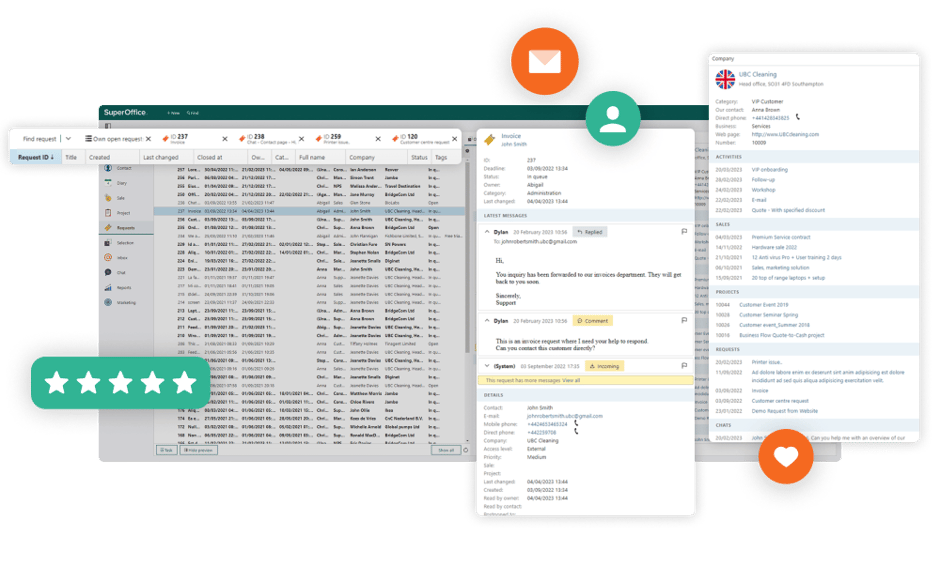
Task: Click the SuperOffice logo
Action: 125,112
